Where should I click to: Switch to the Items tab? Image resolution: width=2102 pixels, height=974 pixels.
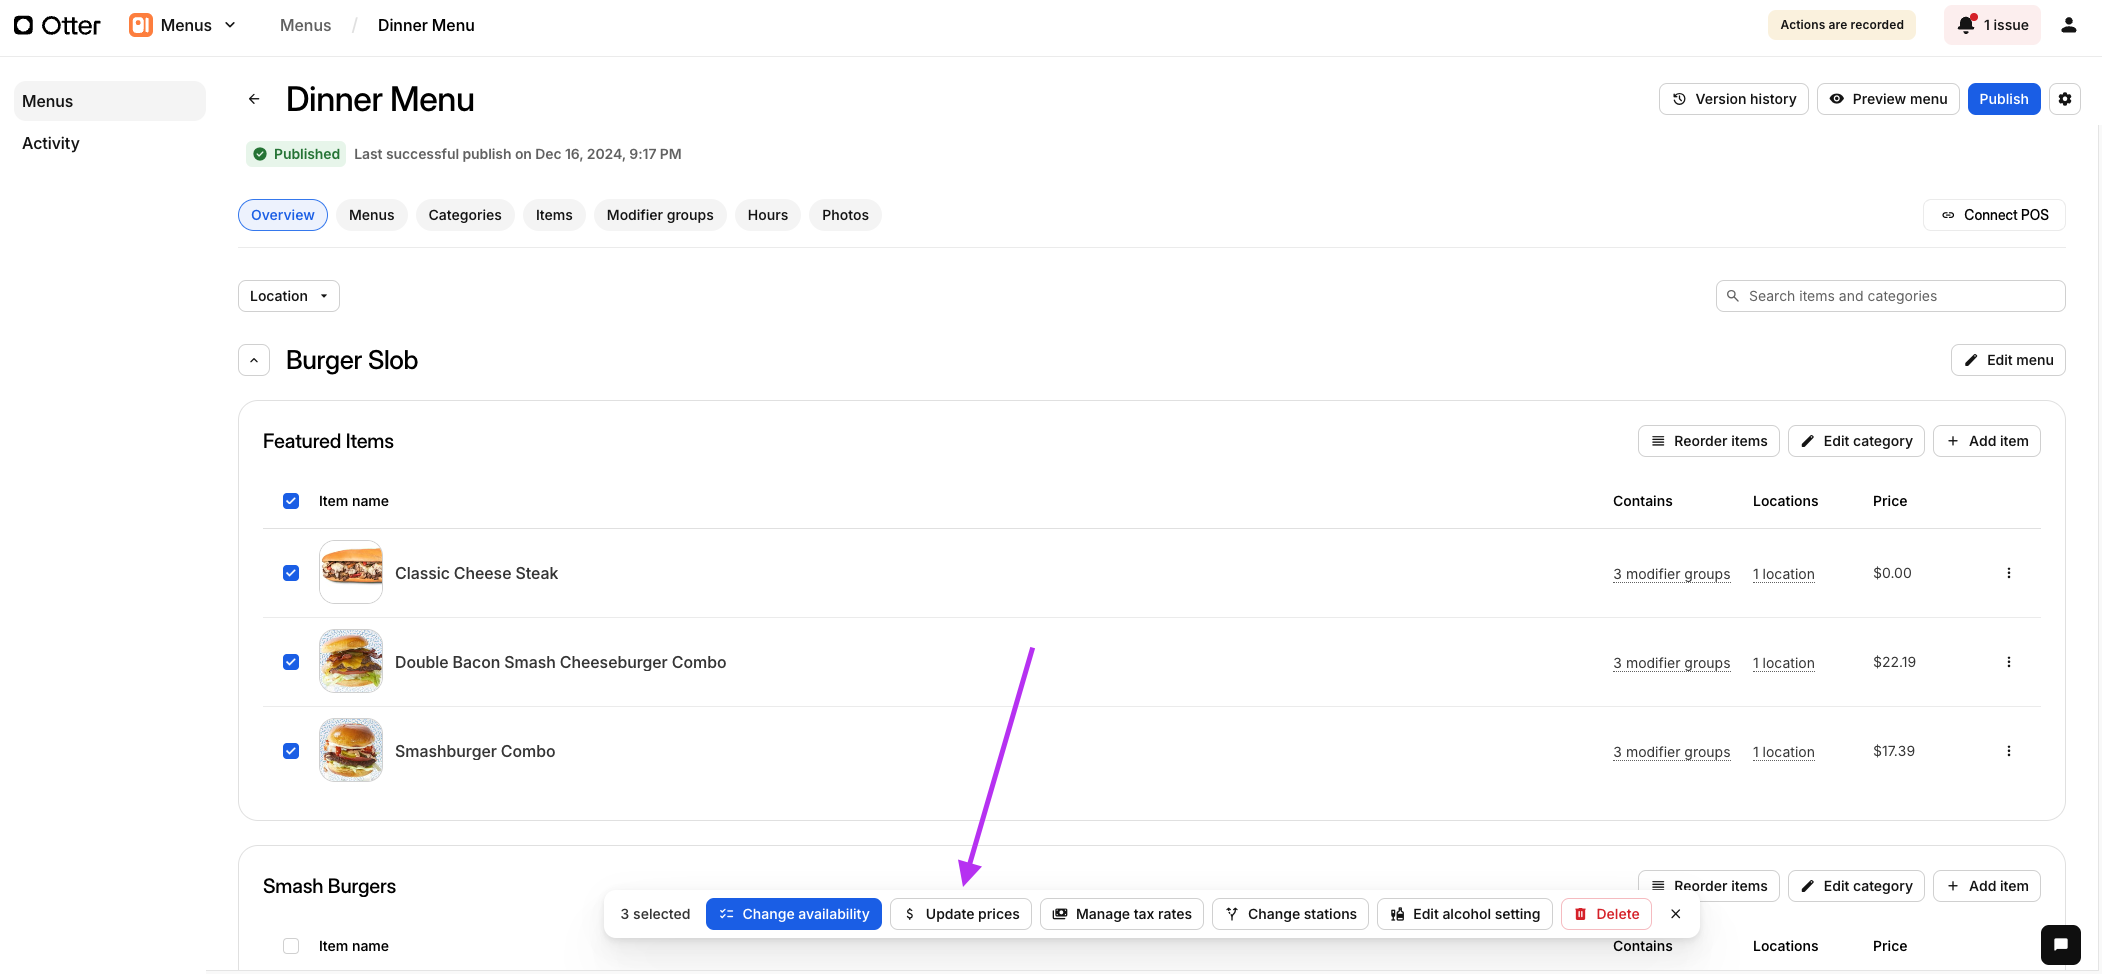tap(554, 215)
